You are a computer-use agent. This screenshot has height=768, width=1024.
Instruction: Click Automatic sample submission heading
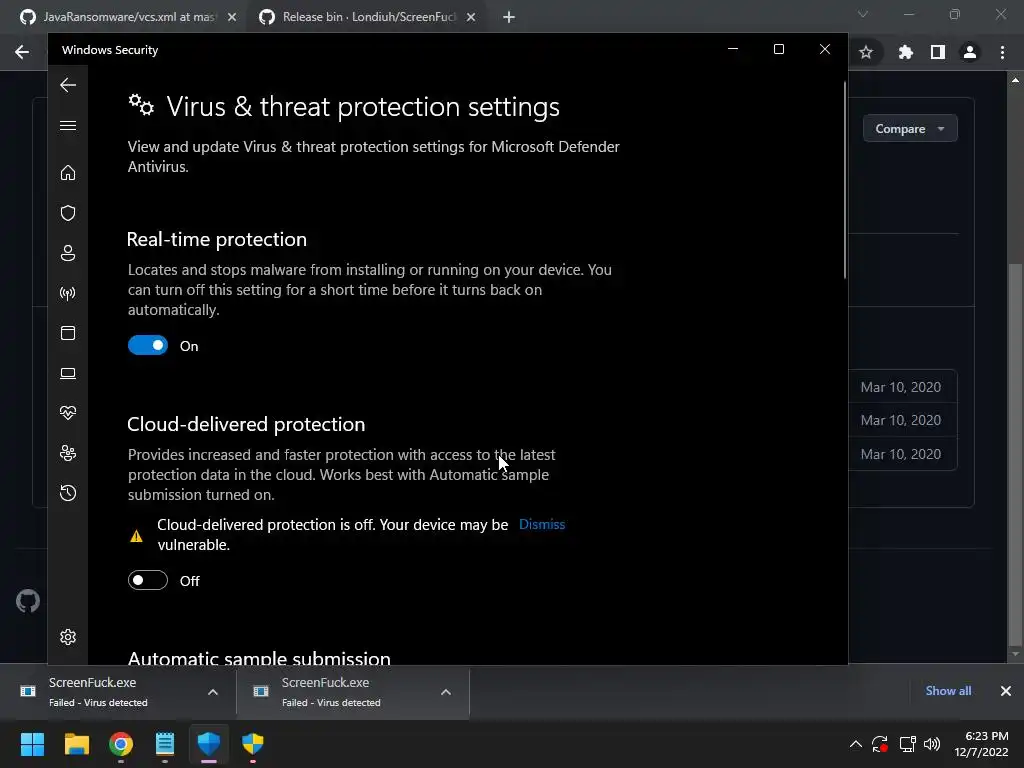tap(259, 658)
